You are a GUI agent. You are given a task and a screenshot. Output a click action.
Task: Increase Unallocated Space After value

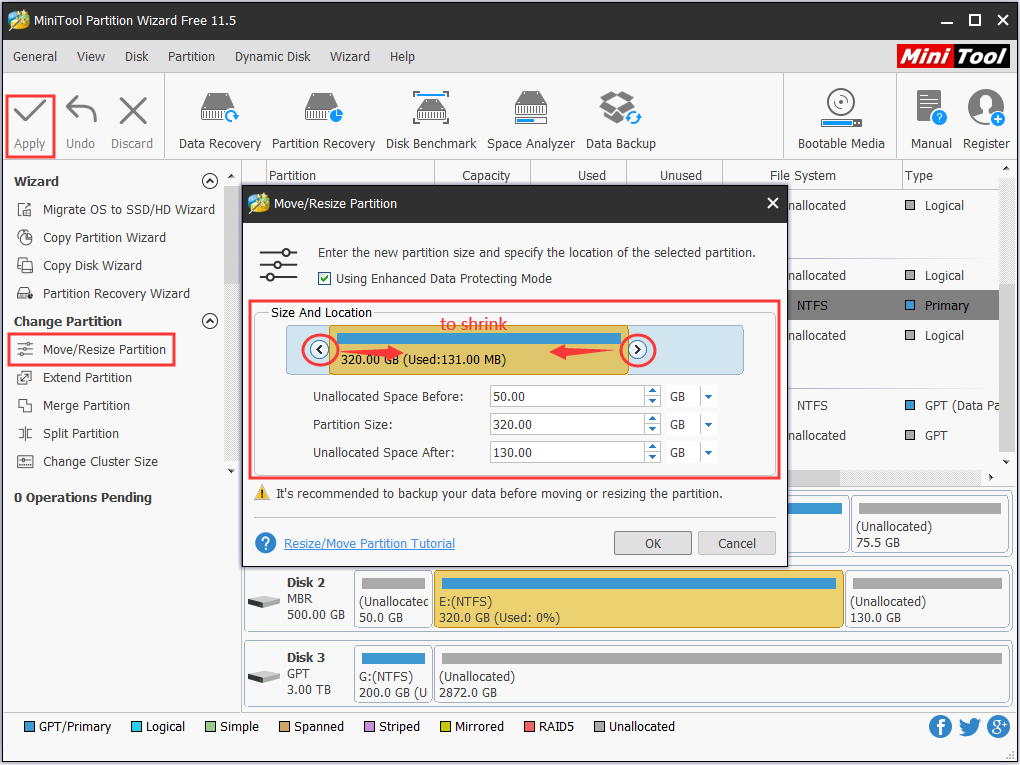click(x=652, y=447)
